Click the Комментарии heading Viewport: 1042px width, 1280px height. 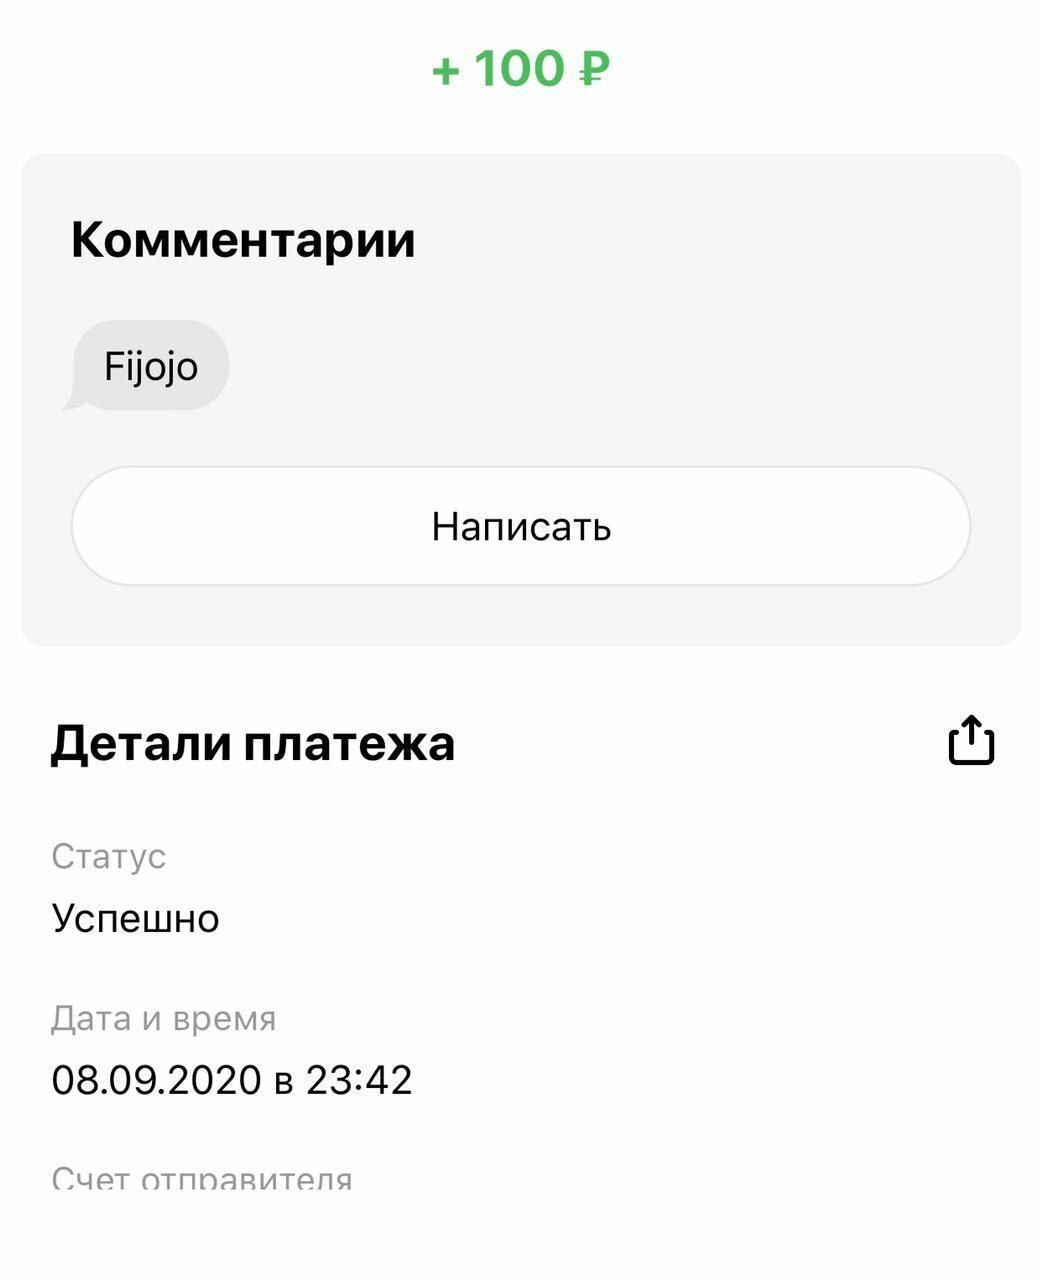[x=243, y=240]
